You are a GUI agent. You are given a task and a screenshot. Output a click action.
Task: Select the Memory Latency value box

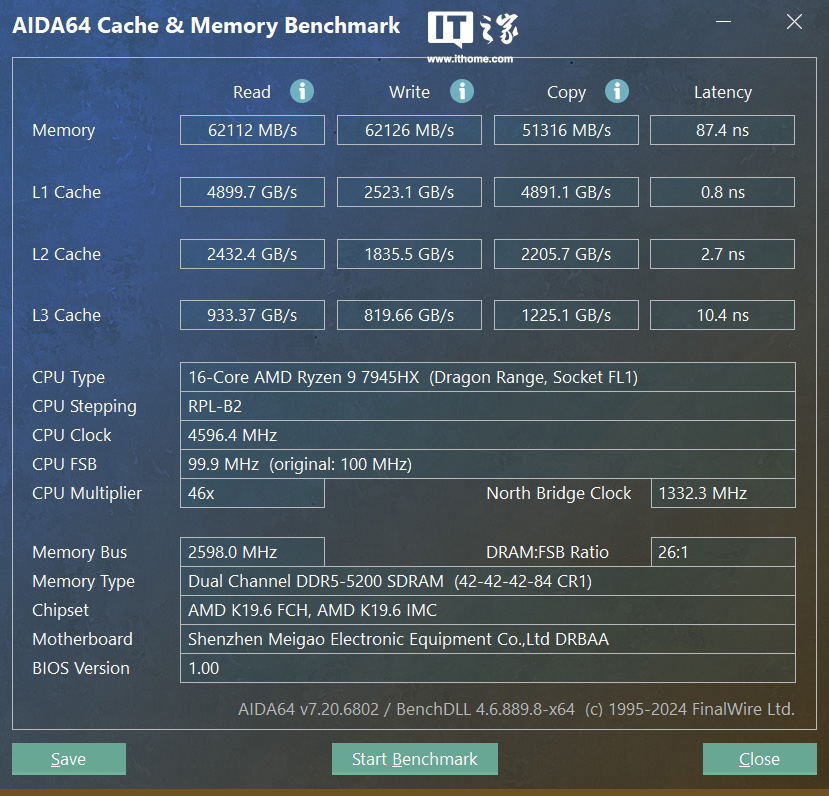pos(722,130)
